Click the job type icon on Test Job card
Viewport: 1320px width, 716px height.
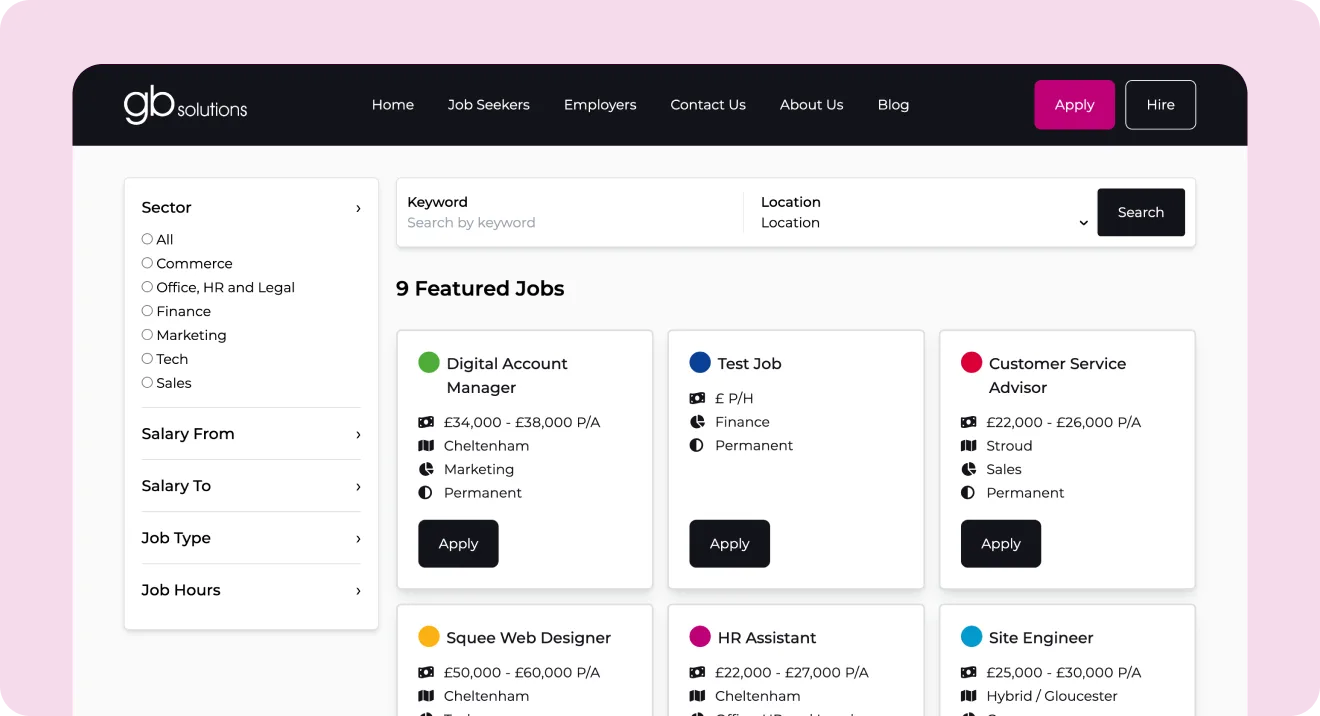pyautogui.click(x=696, y=445)
